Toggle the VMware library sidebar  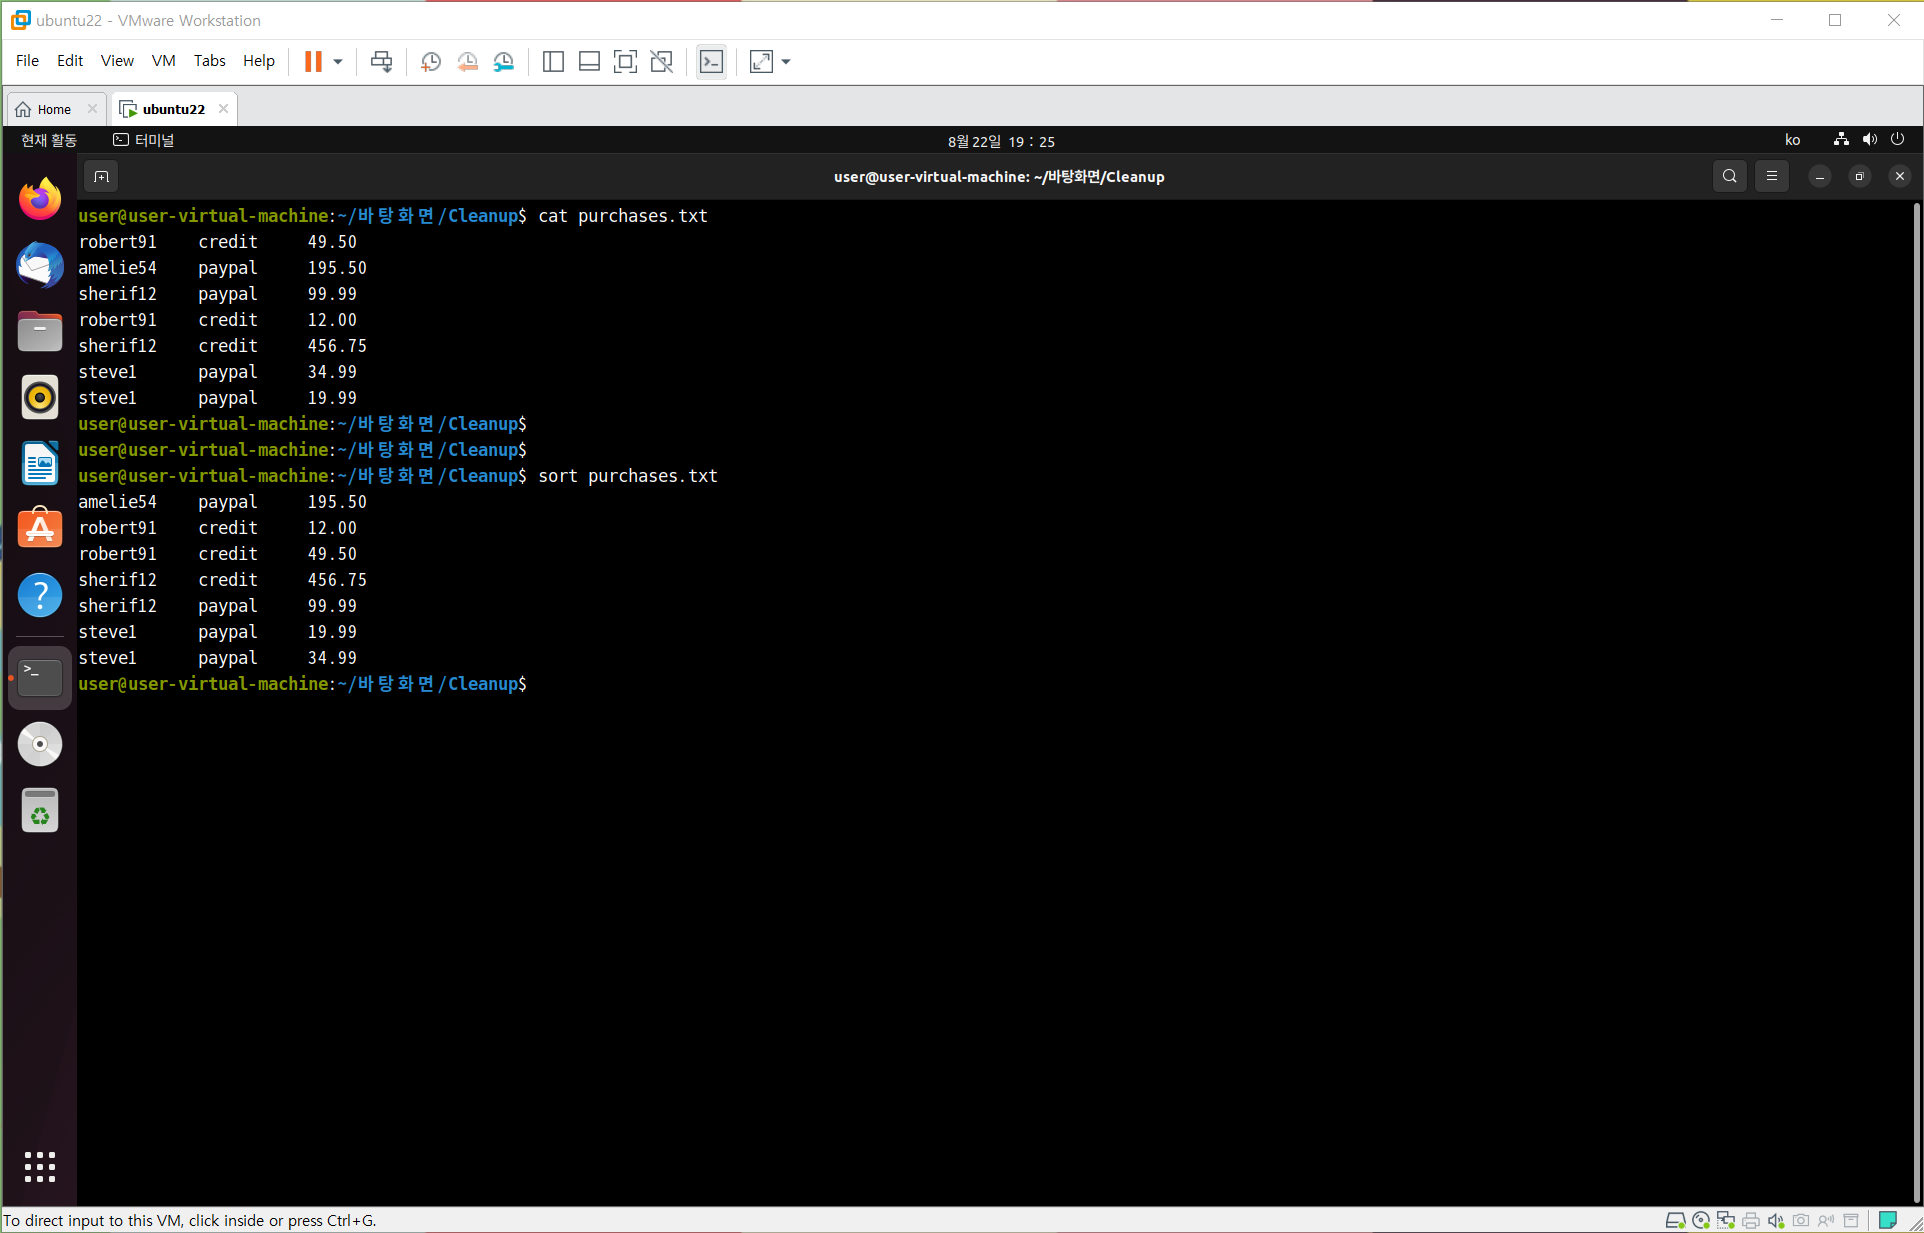coord(553,62)
